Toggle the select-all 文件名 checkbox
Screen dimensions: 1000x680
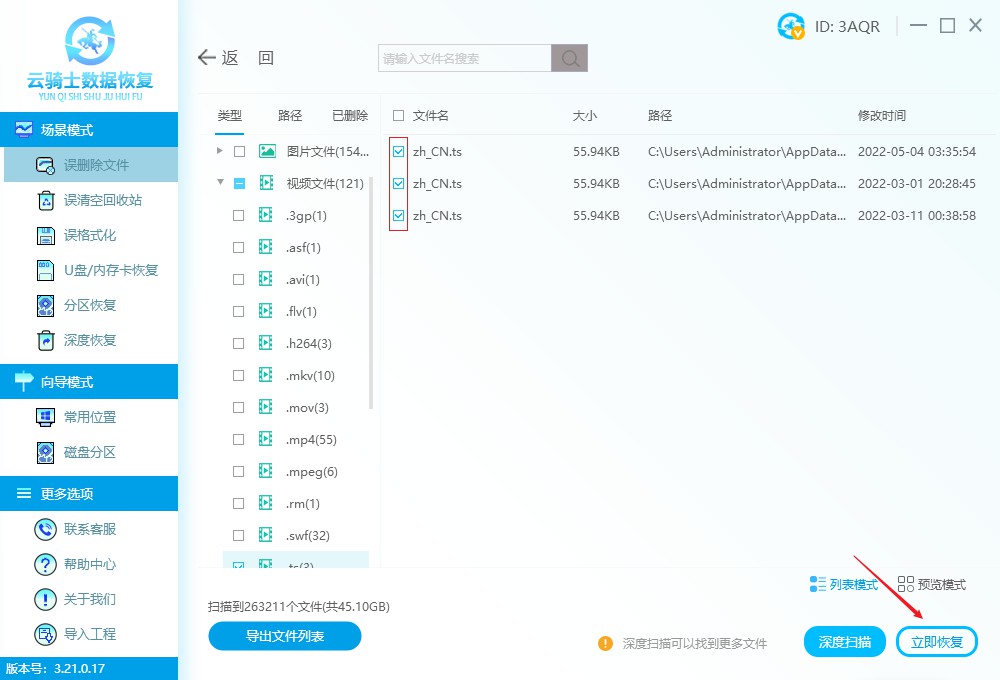click(399, 115)
